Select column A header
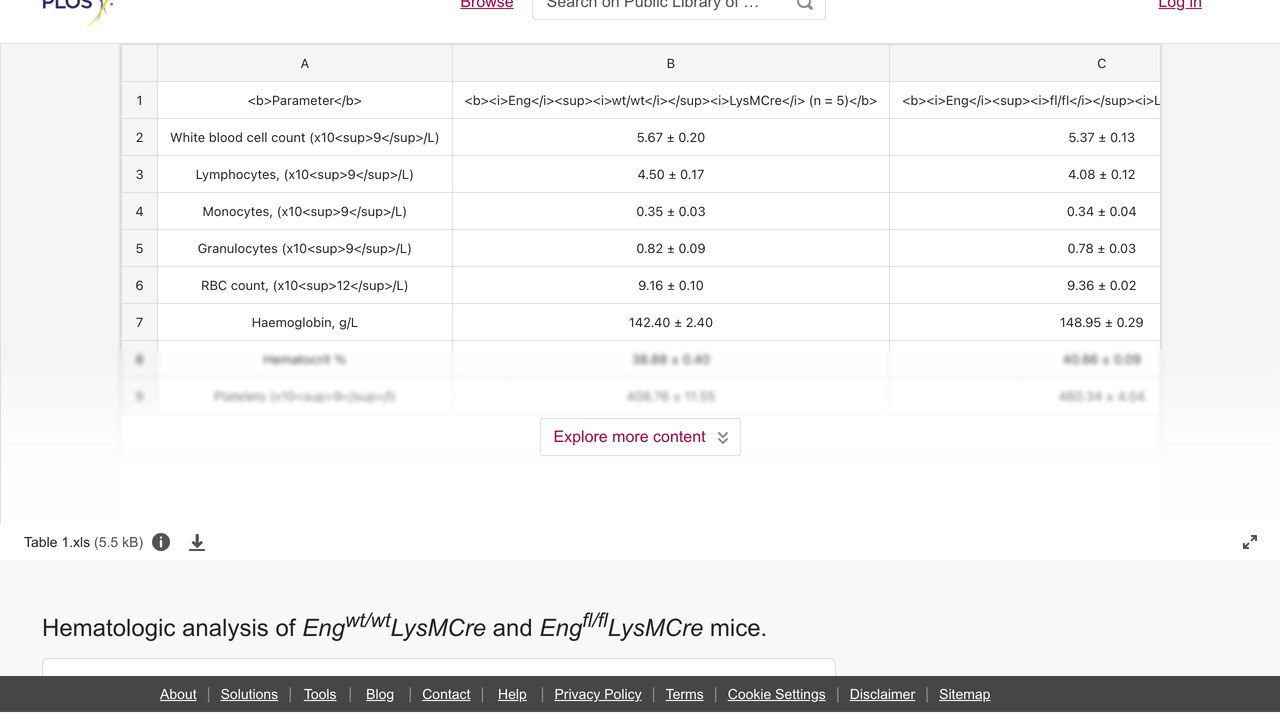Image resolution: width=1280 pixels, height=720 pixels. tap(305, 63)
